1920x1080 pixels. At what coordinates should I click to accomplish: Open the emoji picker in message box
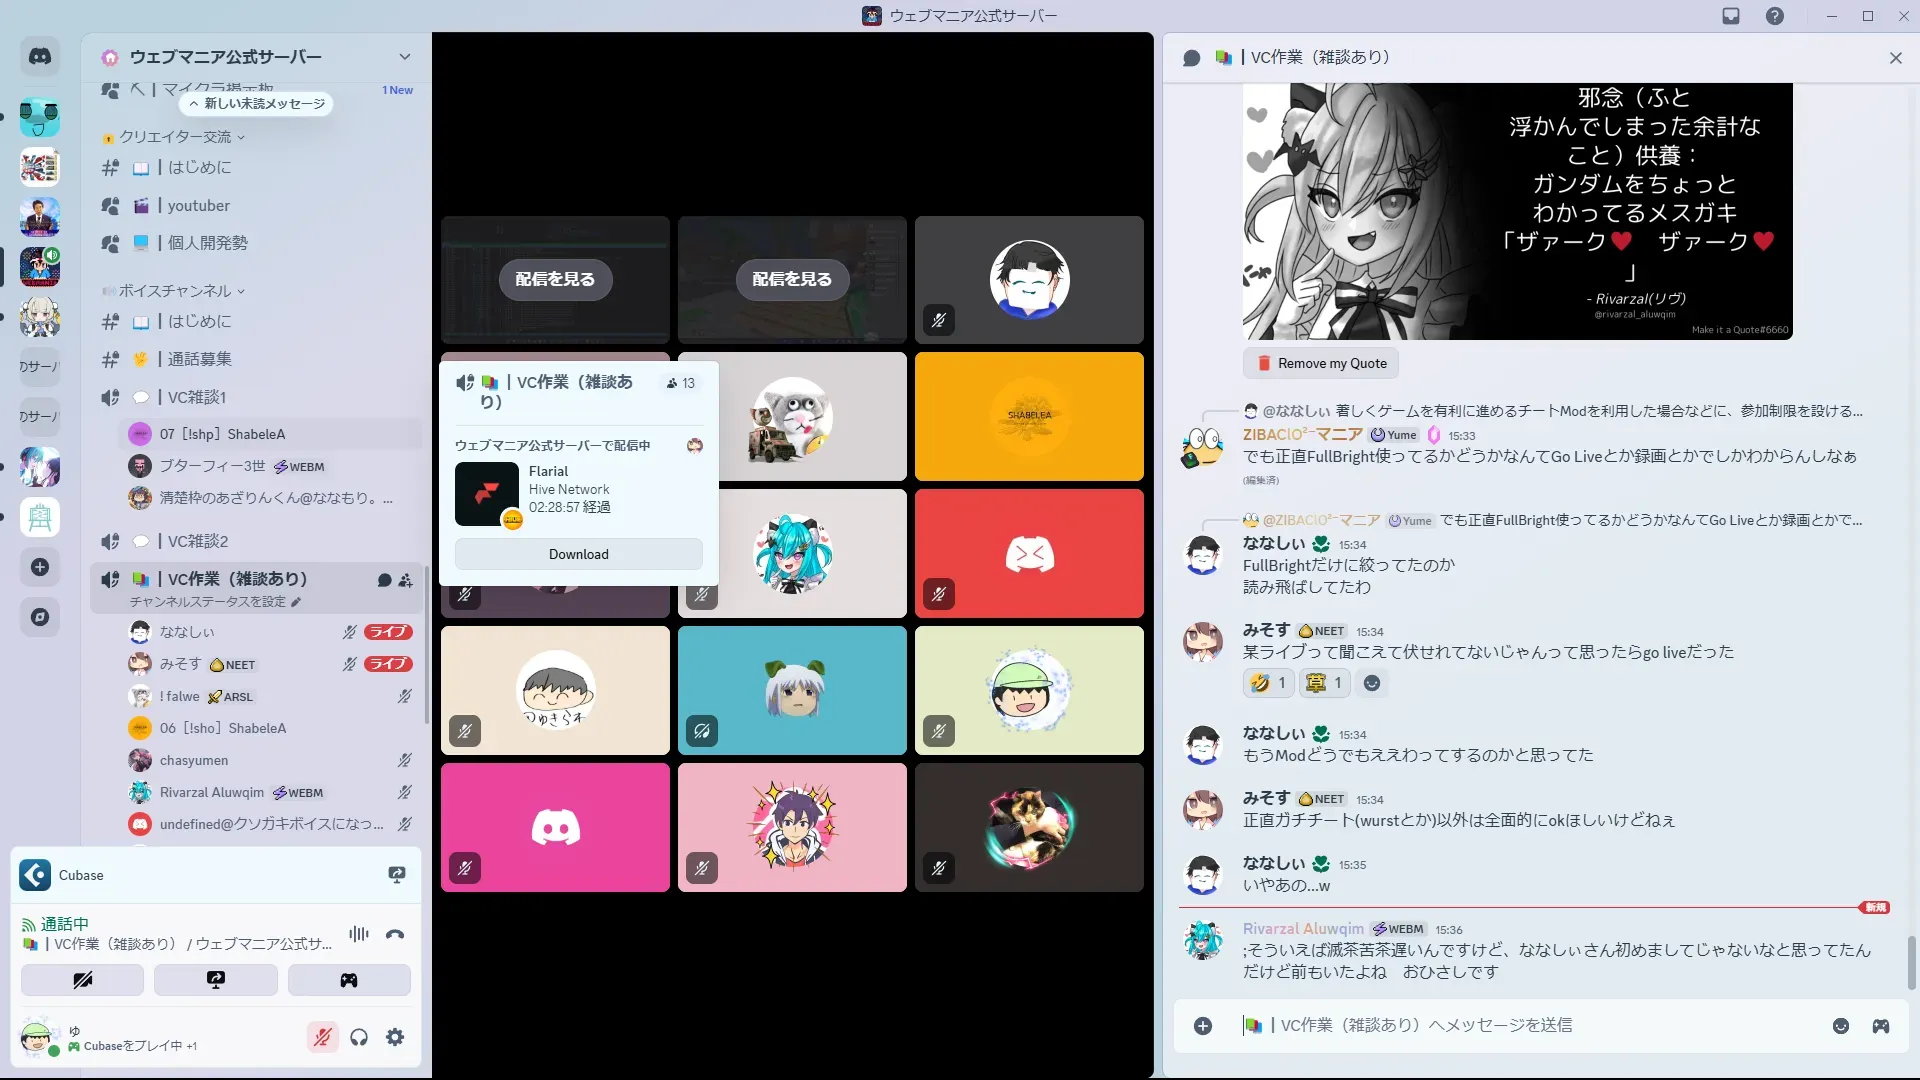click(1840, 1026)
